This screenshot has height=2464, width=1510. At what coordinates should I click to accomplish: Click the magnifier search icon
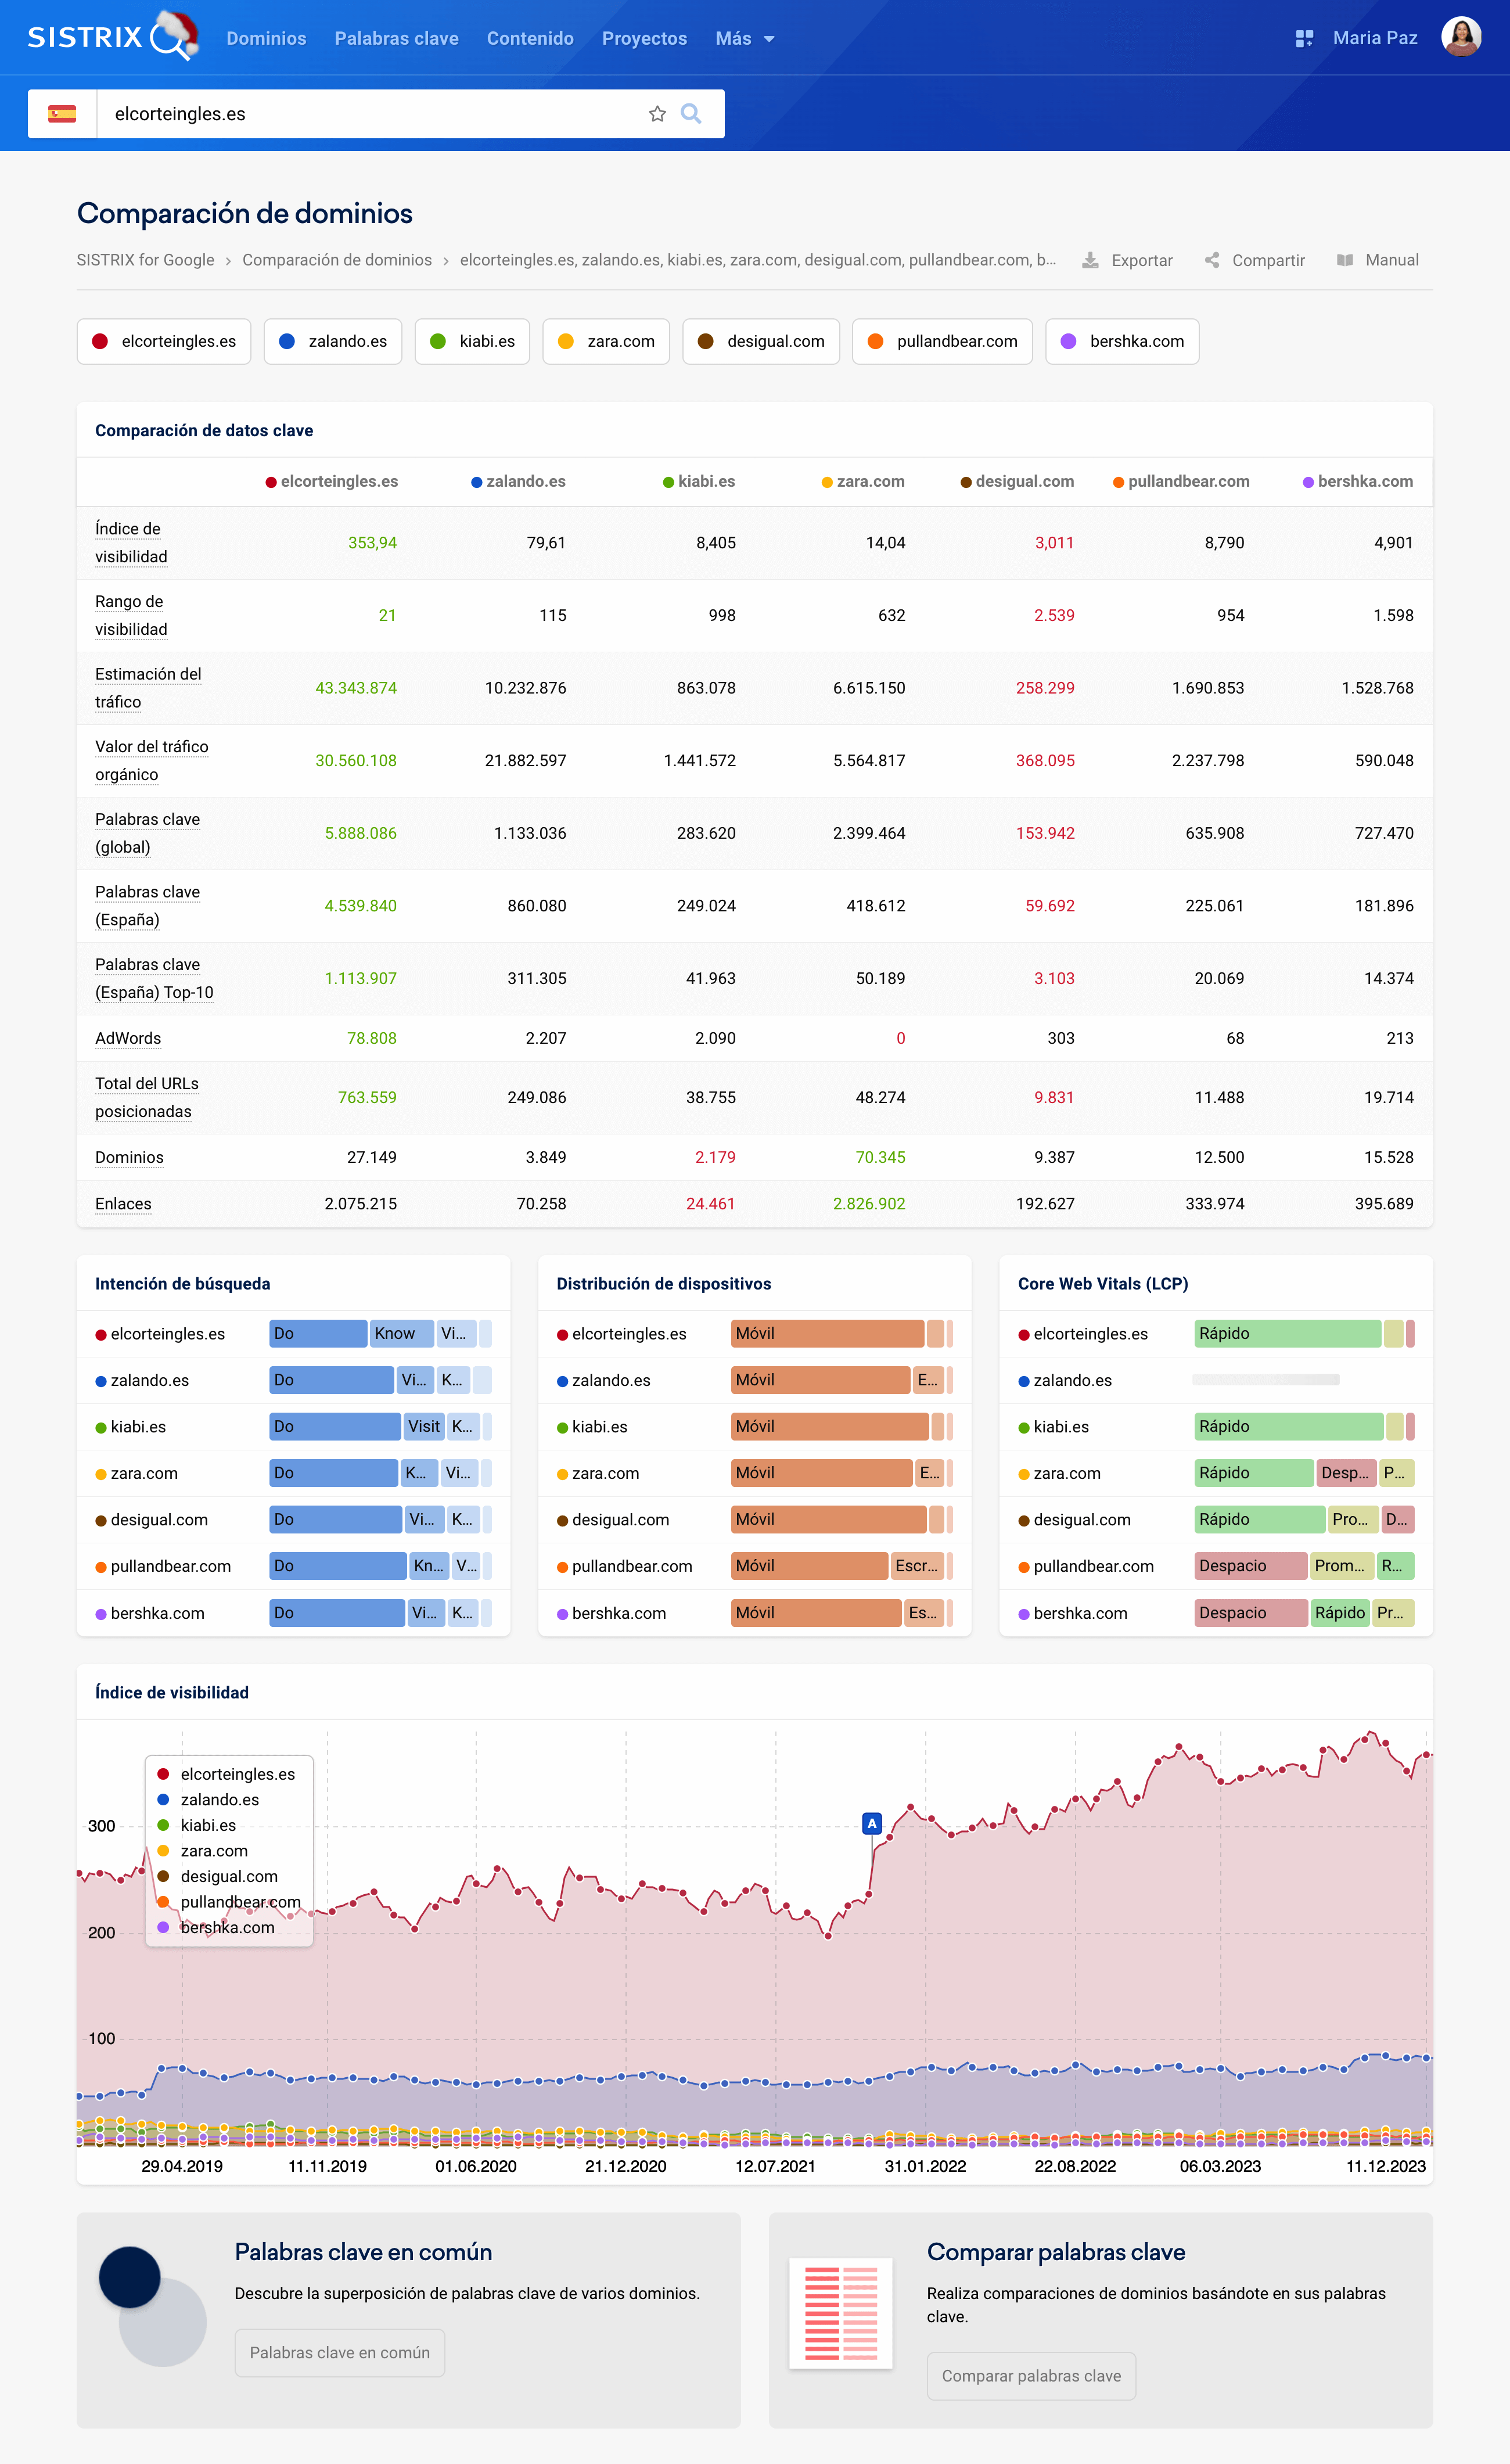click(x=691, y=114)
